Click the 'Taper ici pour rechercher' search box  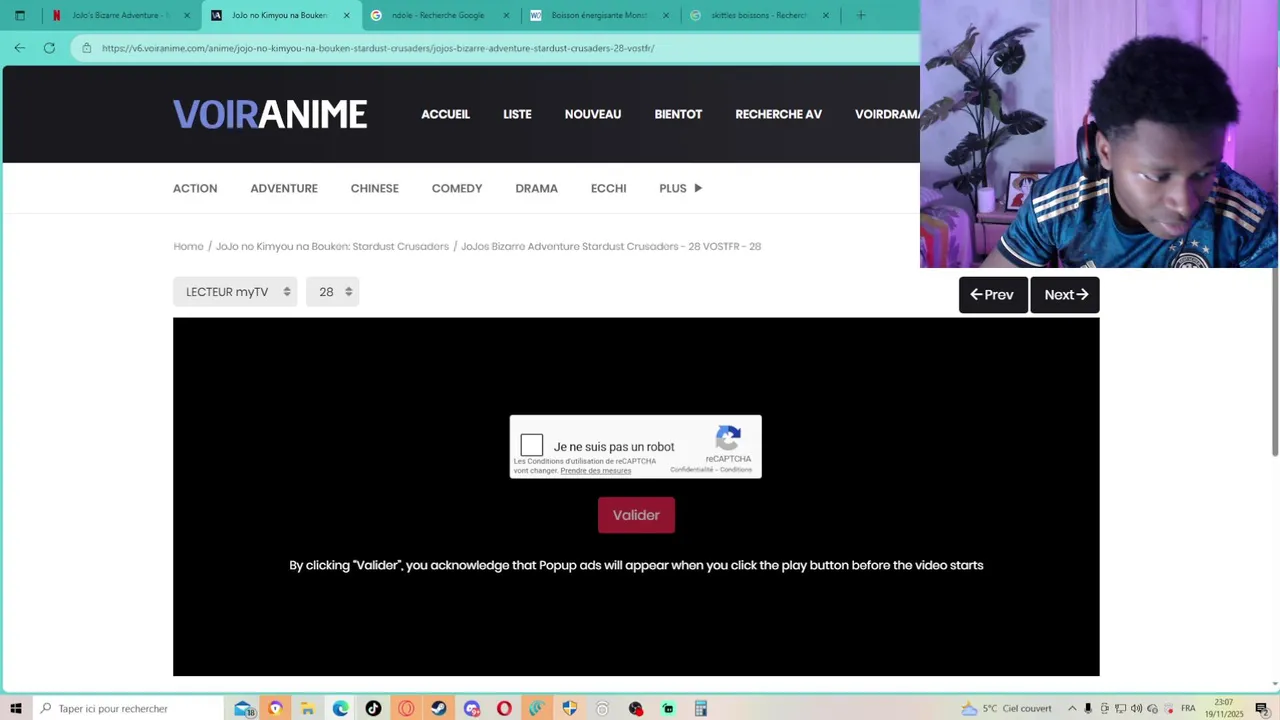pos(126,708)
